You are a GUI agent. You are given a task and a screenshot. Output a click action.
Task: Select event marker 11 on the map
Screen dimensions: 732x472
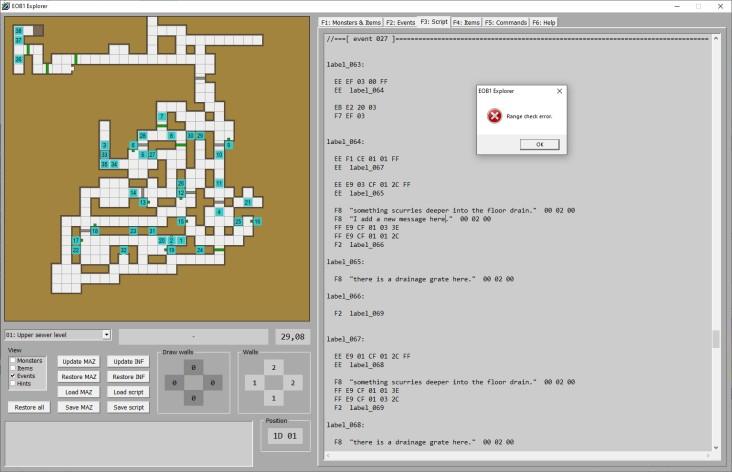pos(219,184)
